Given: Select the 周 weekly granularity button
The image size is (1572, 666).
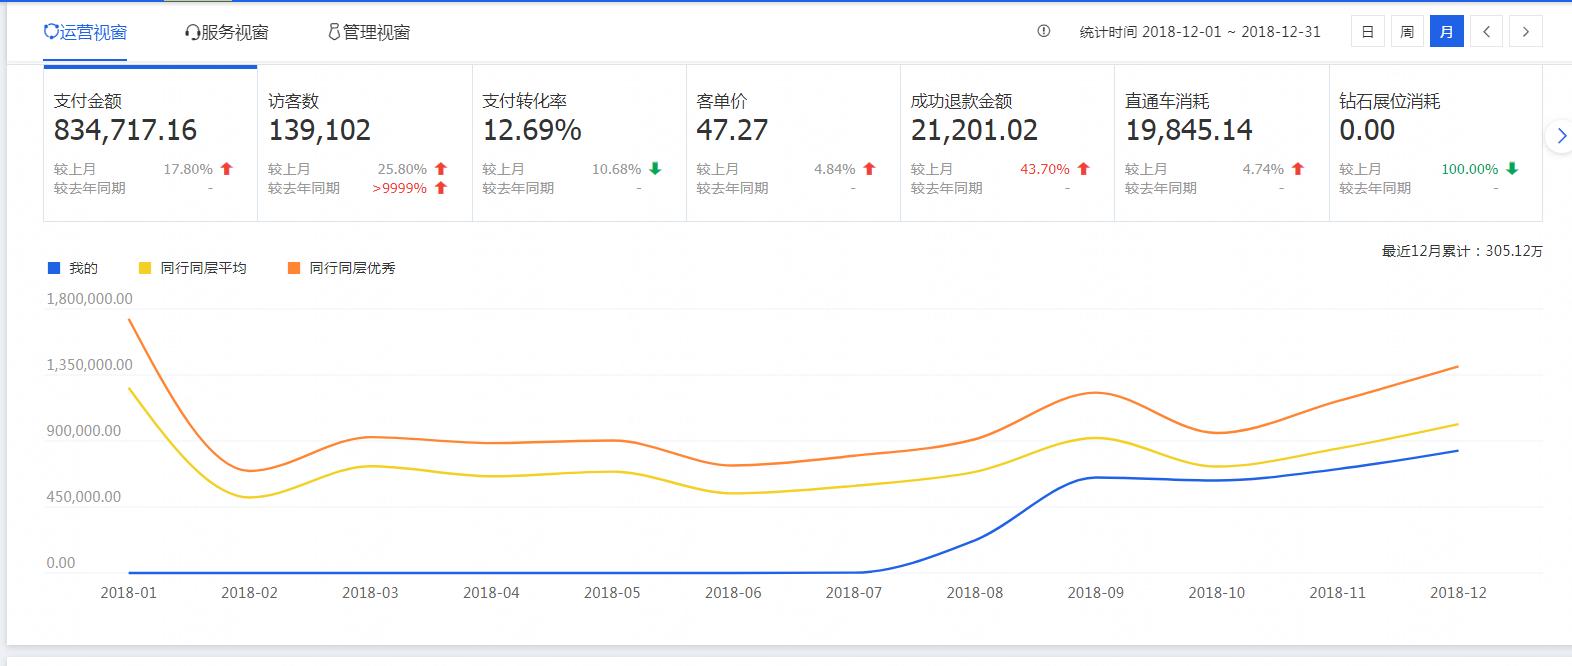Looking at the screenshot, I should (x=1407, y=32).
